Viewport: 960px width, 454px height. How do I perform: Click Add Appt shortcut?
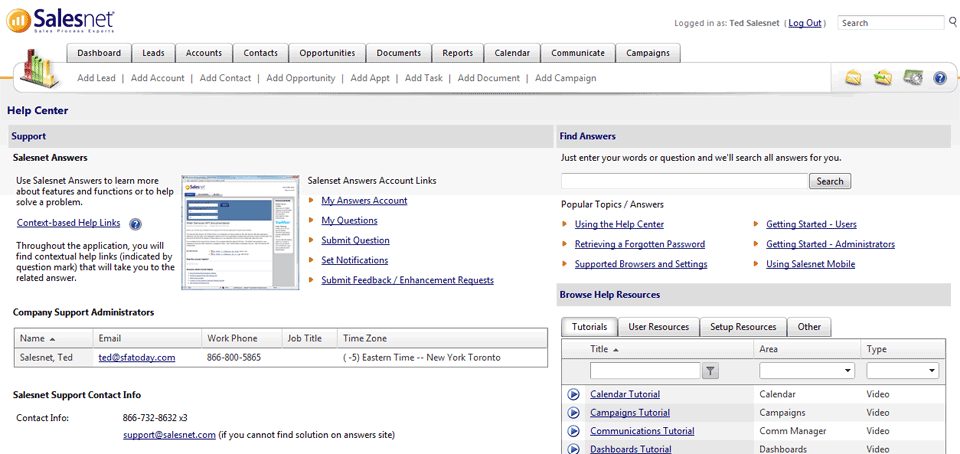pos(370,78)
